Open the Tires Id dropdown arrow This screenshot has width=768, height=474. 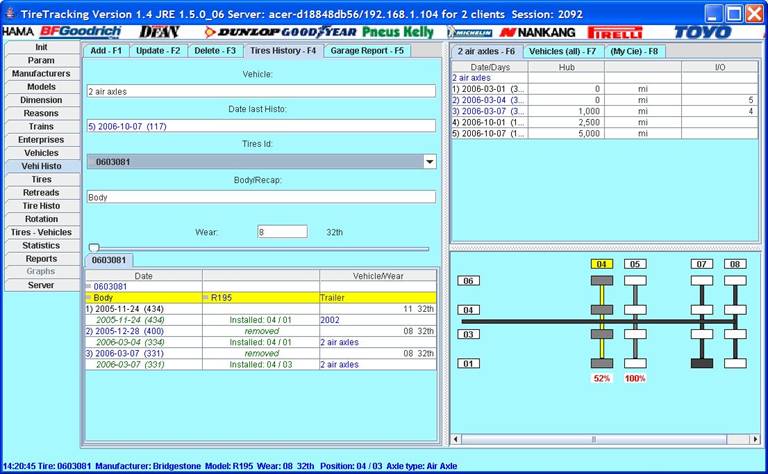(x=430, y=162)
